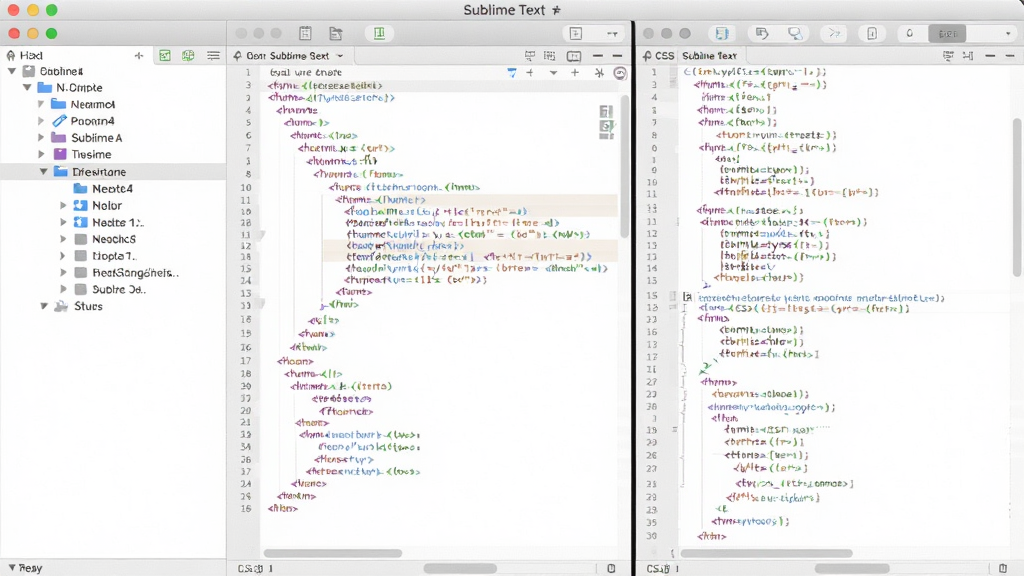Toggle the green grid icon above sidebar
Image resolution: width=1024 pixels, height=576 pixels.
[188, 56]
